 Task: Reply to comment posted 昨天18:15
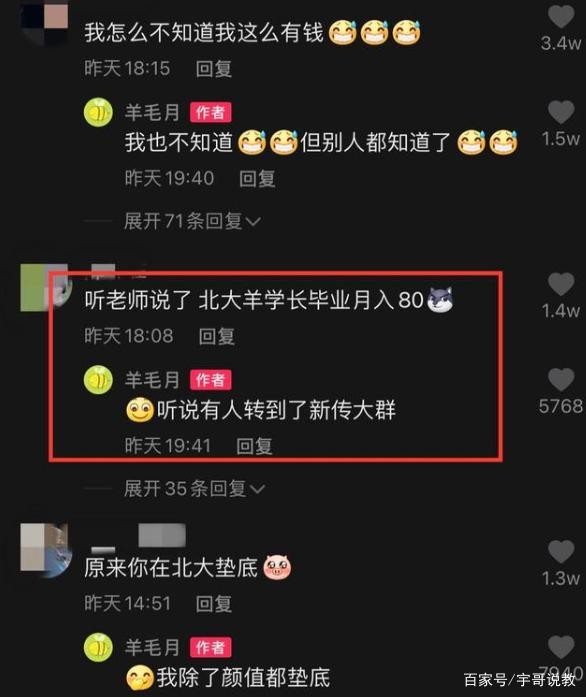[213, 69]
